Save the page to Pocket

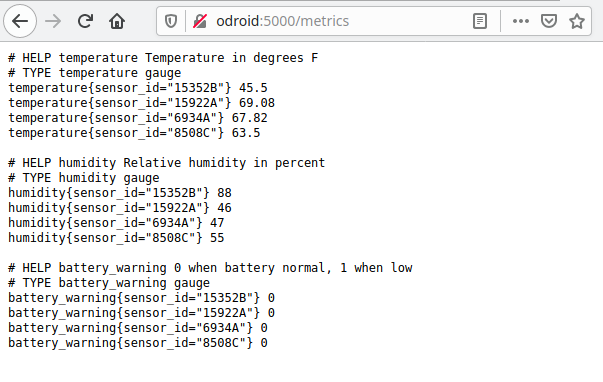point(549,21)
